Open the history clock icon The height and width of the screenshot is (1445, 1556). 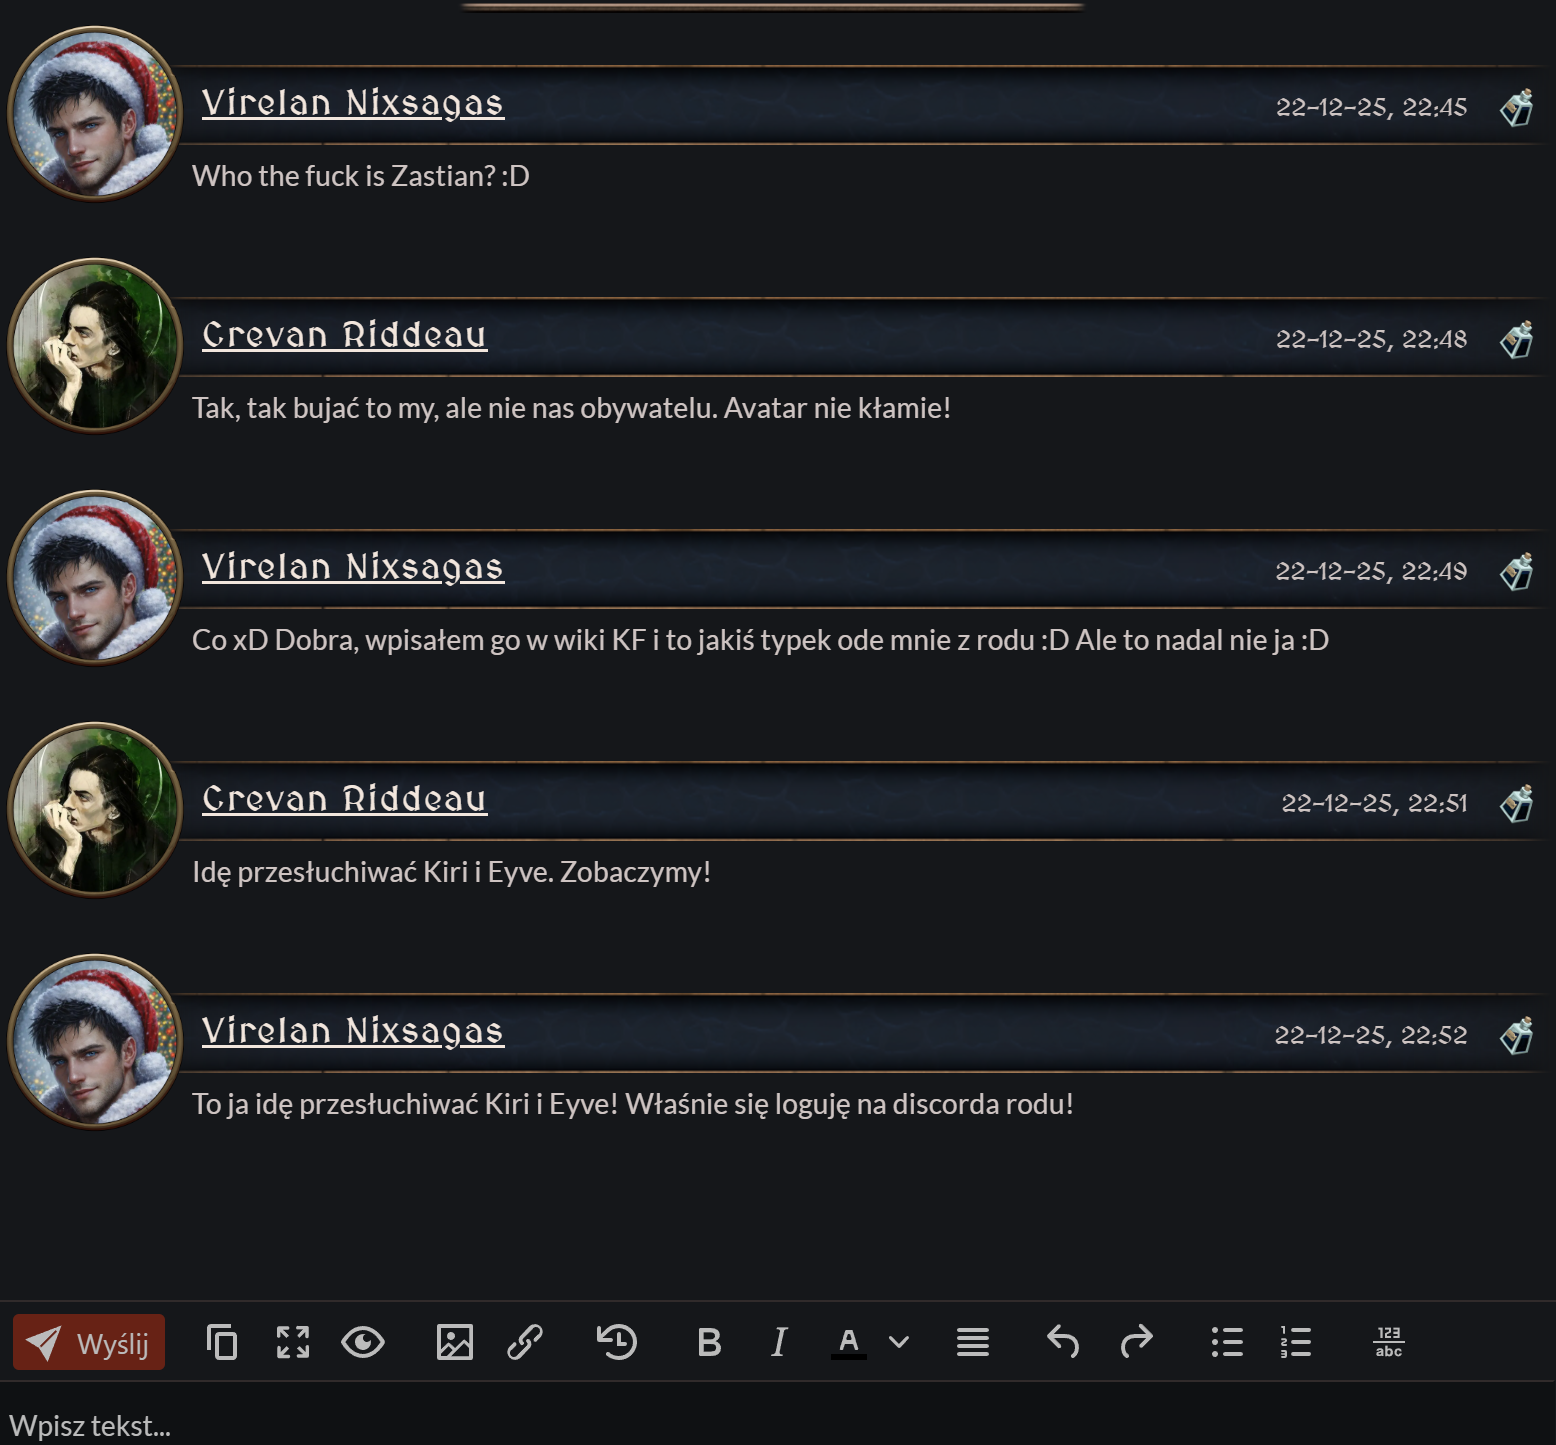click(x=616, y=1342)
